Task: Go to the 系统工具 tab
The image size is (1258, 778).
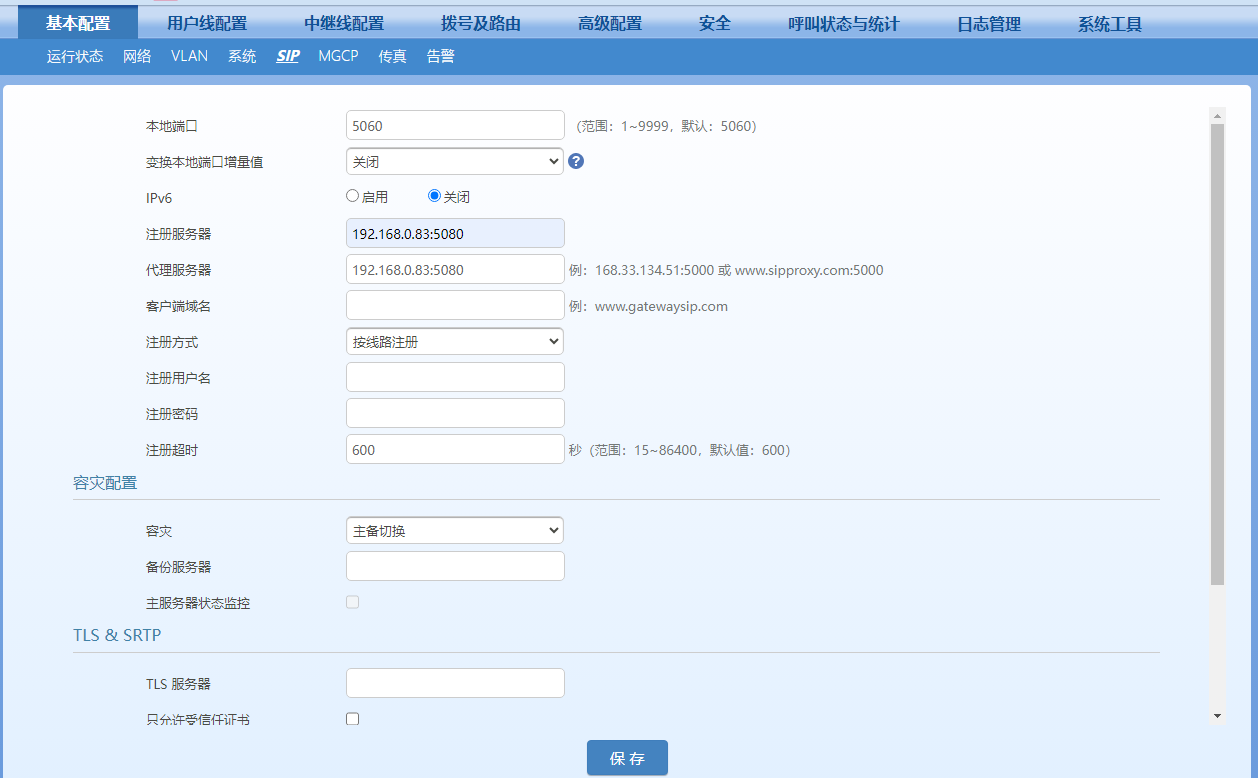Action: (1109, 24)
